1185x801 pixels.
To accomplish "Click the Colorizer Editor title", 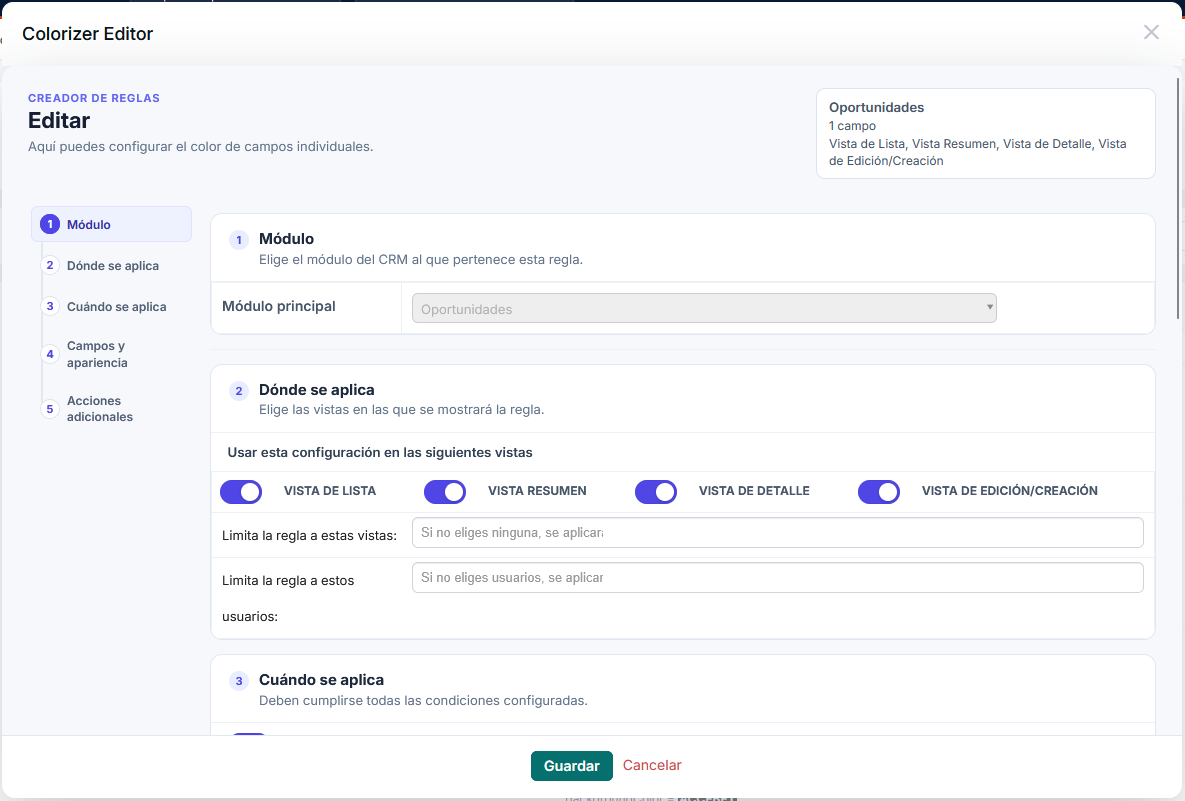I will 88,33.
